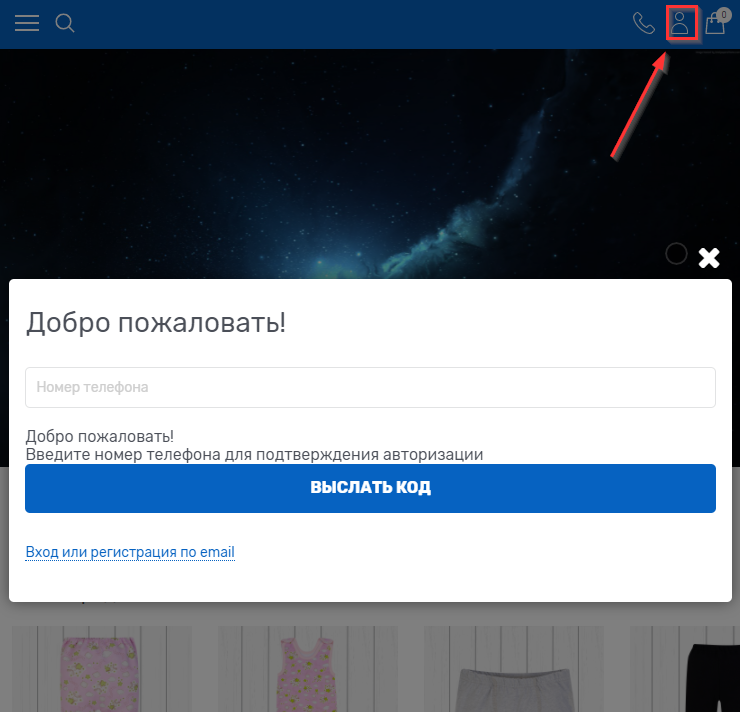Open the pink floral tank top product
The height and width of the screenshot is (712, 740).
coord(307,670)
